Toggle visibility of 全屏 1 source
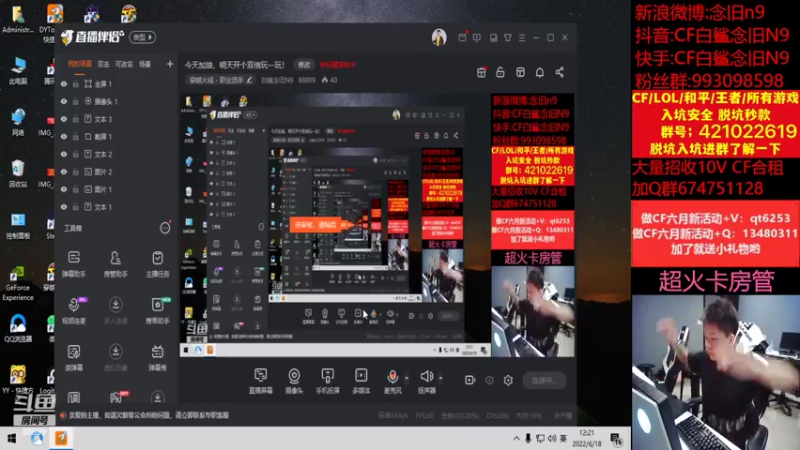This screenshot has height=450, width=800. click(64, 84)
